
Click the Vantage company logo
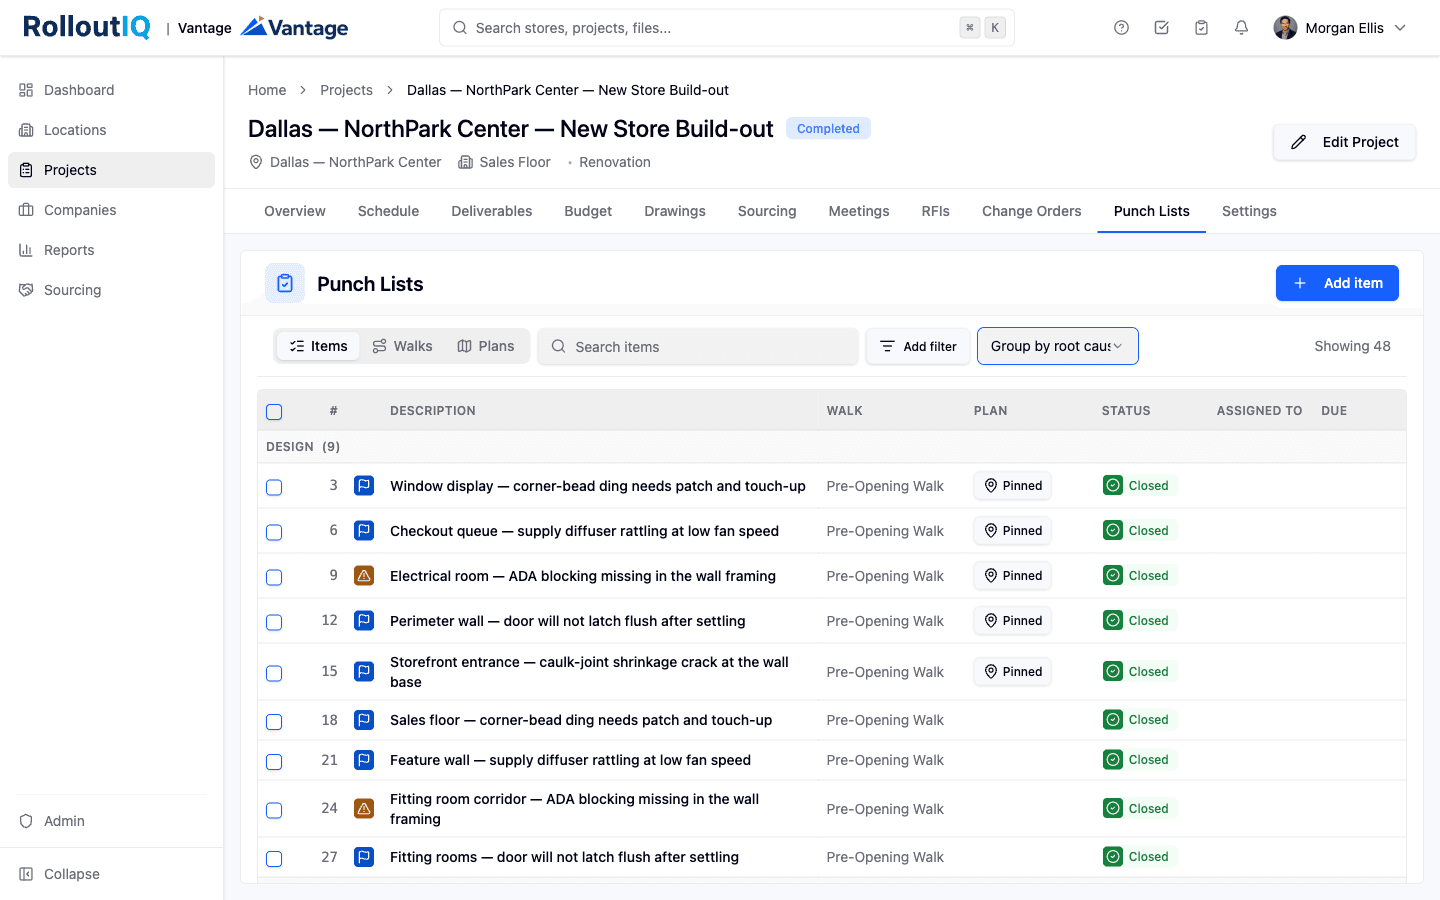coord(295,27)
